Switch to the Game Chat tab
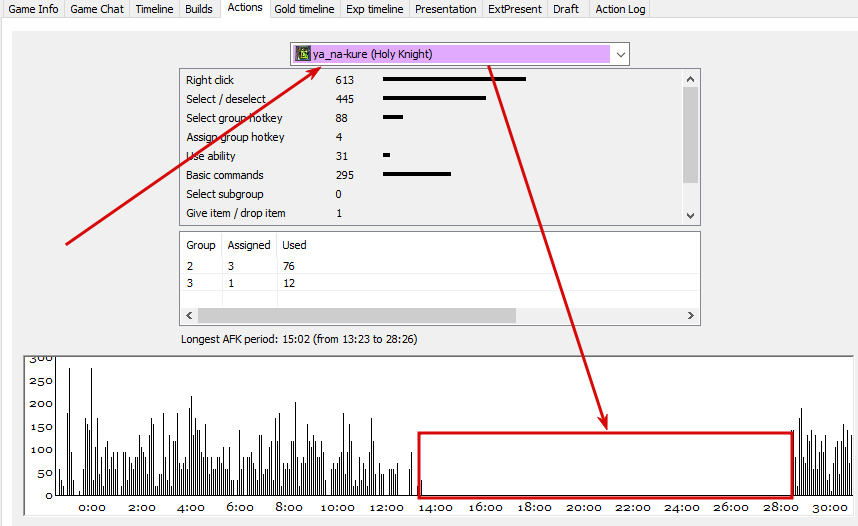The image size is (858, 526). pos(97,9)
